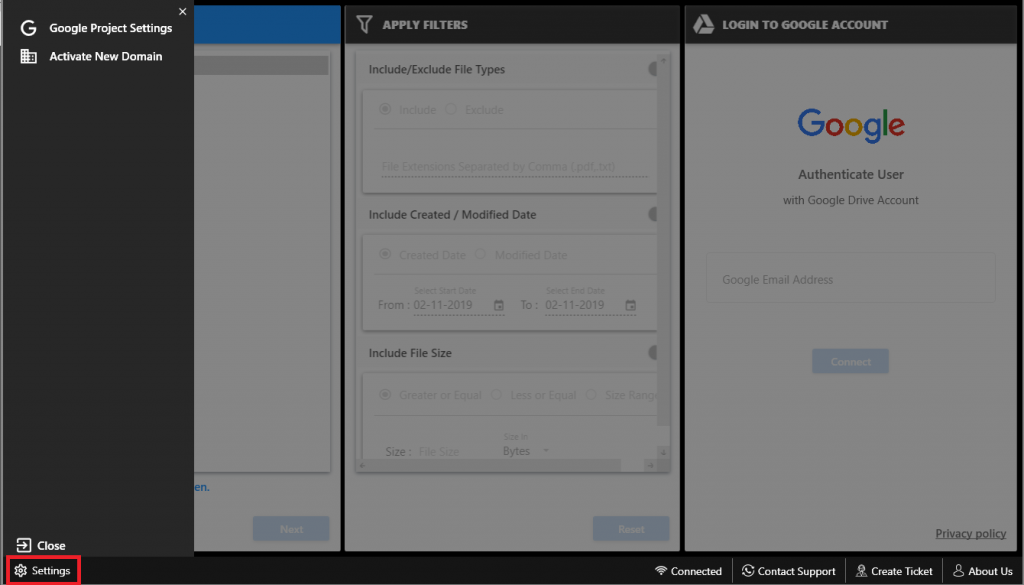Click the scroll-down arrow of the filters panel
The height and width of the screenshot is (585, 1024).
663,452
